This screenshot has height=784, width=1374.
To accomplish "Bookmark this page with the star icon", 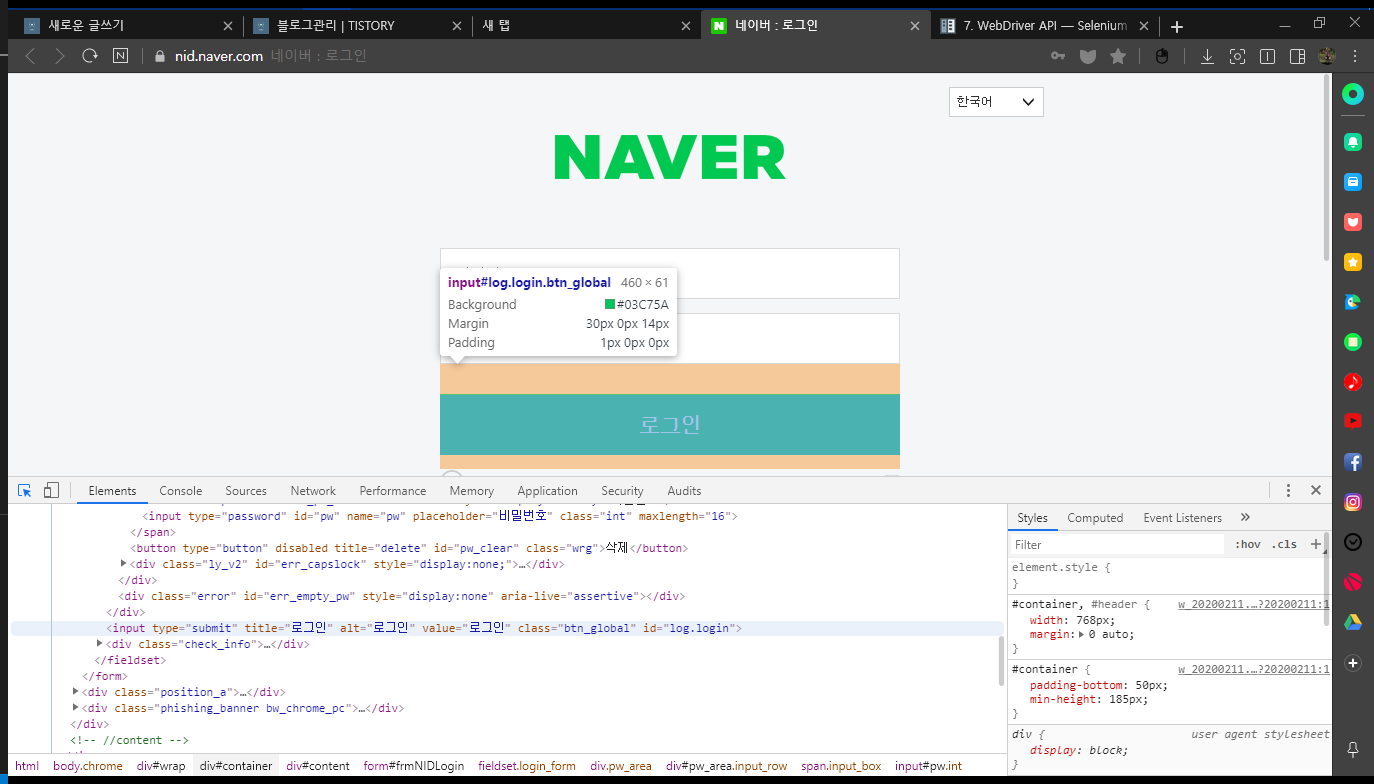I will tap(1118, 56).
